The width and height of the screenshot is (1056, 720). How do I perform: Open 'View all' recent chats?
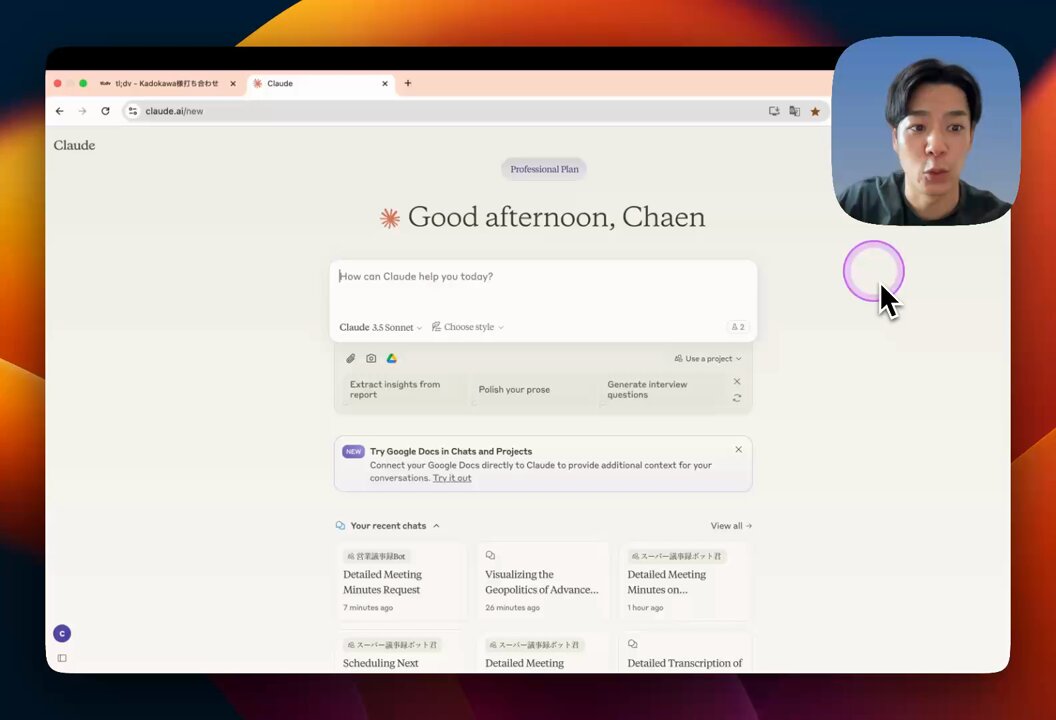click(x=731, y=525)
